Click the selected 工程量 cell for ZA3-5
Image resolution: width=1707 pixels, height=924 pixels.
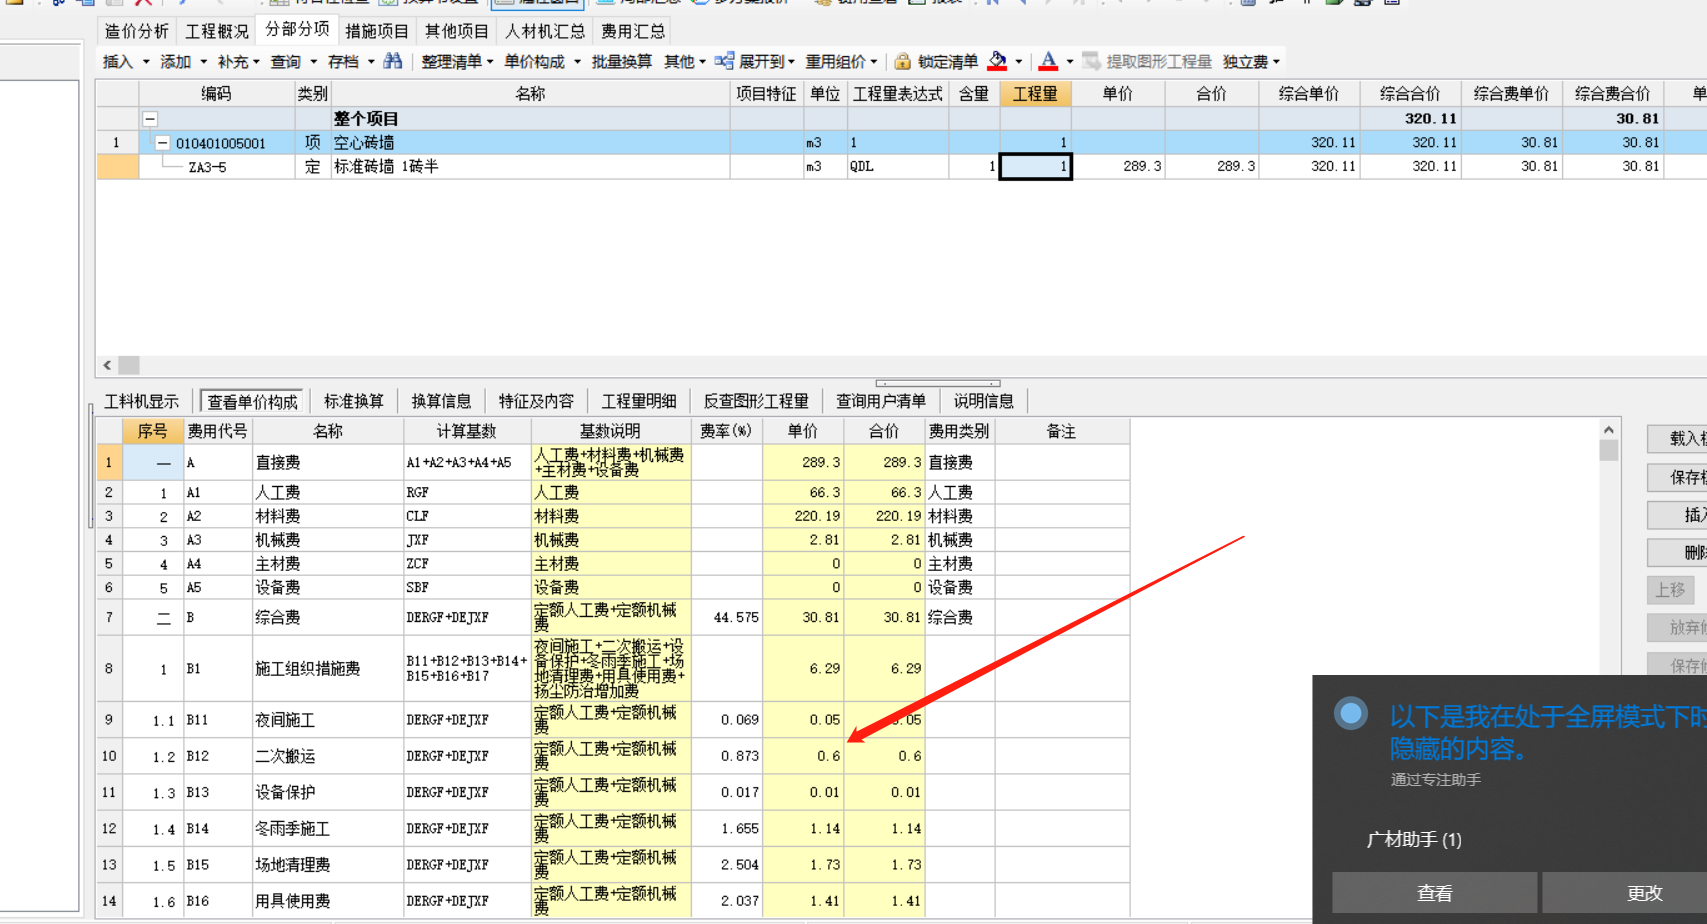1036,166
